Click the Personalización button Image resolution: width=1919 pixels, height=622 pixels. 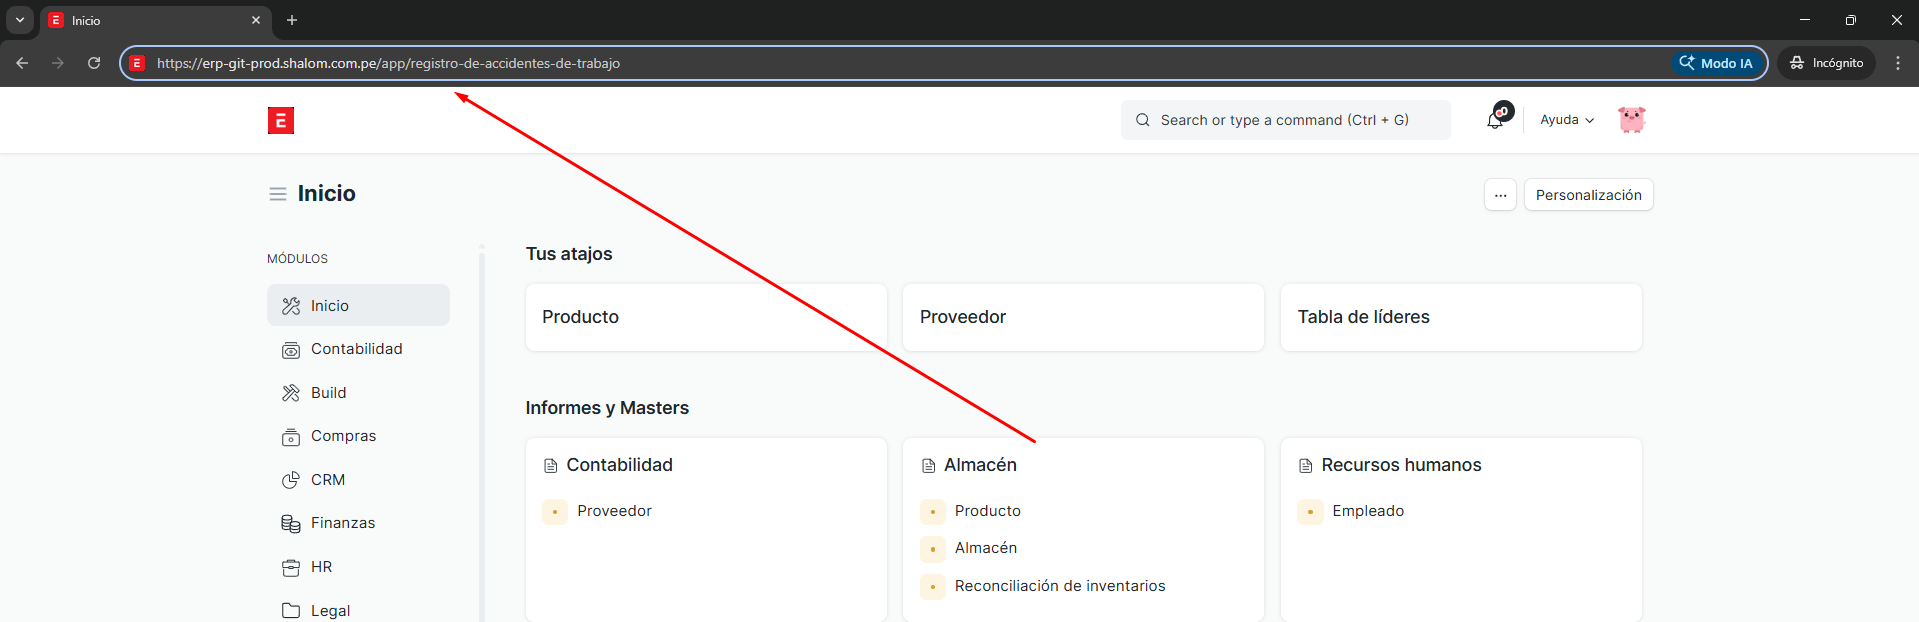pos(1588,195)
